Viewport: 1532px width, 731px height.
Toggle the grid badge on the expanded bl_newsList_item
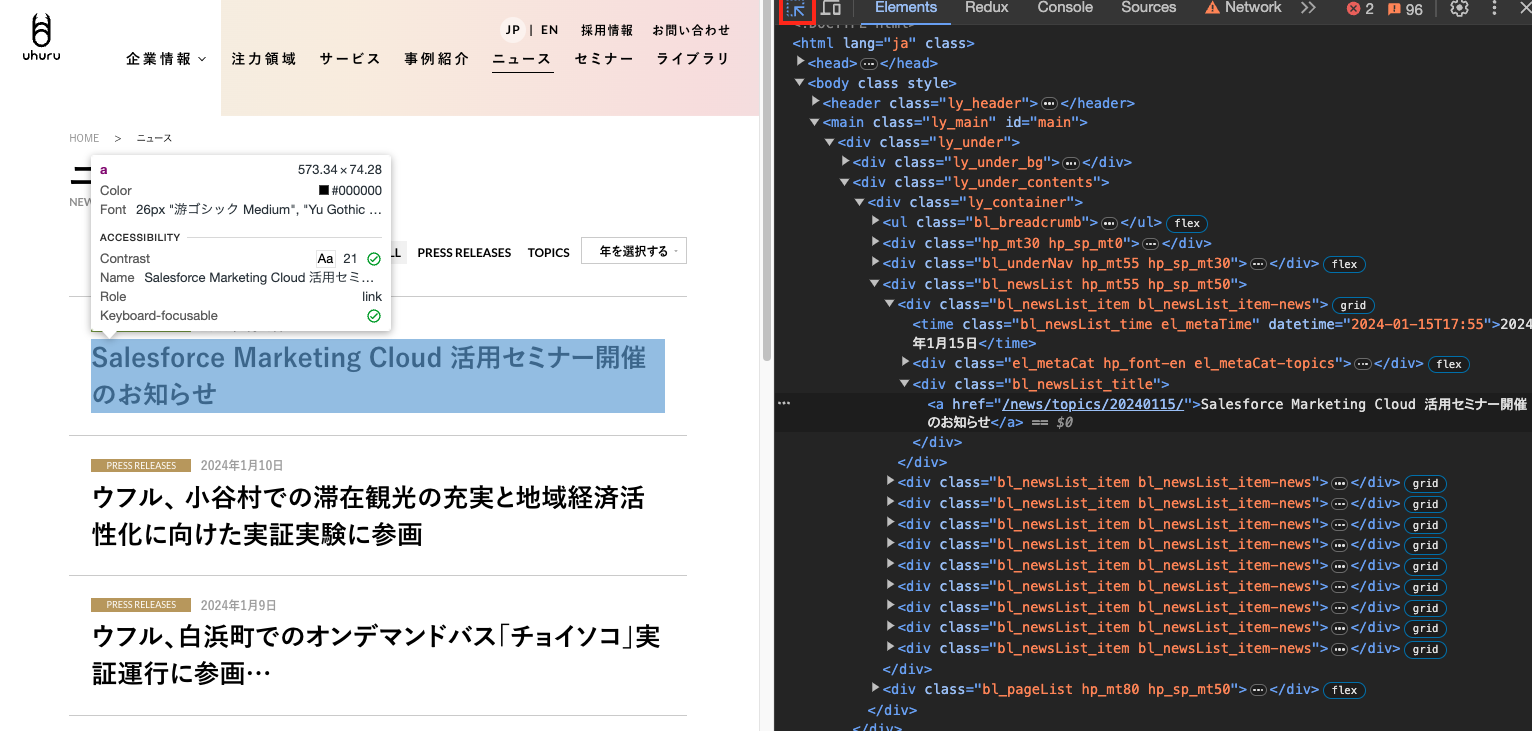1354,305
